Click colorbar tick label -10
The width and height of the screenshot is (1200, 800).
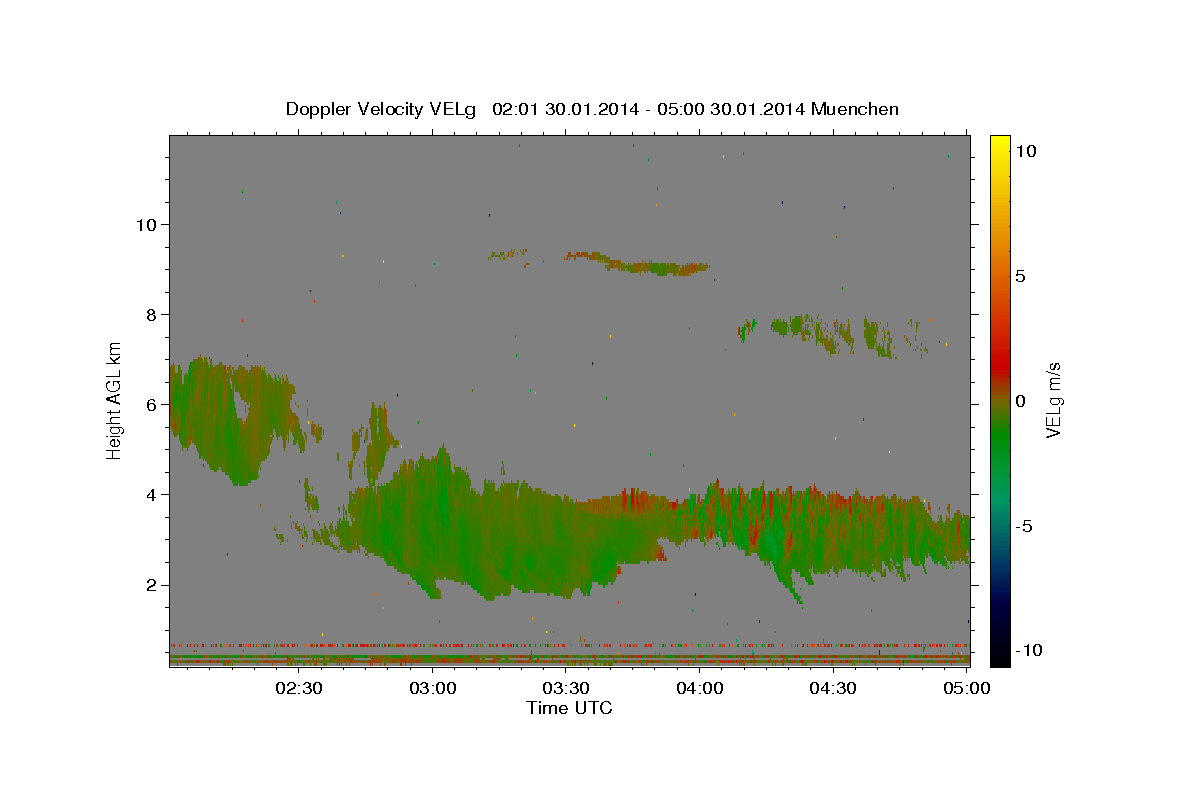[1027, 650]
